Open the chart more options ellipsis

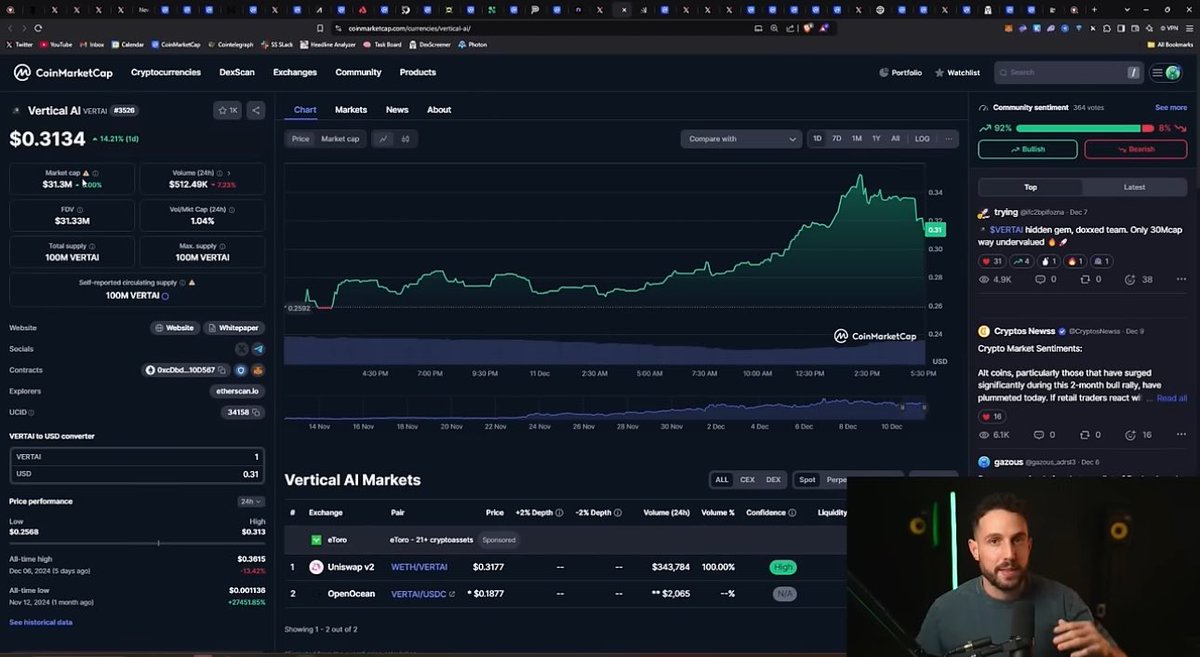click(948, 139)
